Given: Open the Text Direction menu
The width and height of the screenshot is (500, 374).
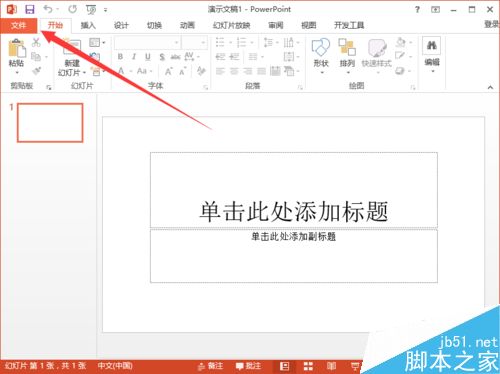Looking at the screenshot, I should point(291,43).
